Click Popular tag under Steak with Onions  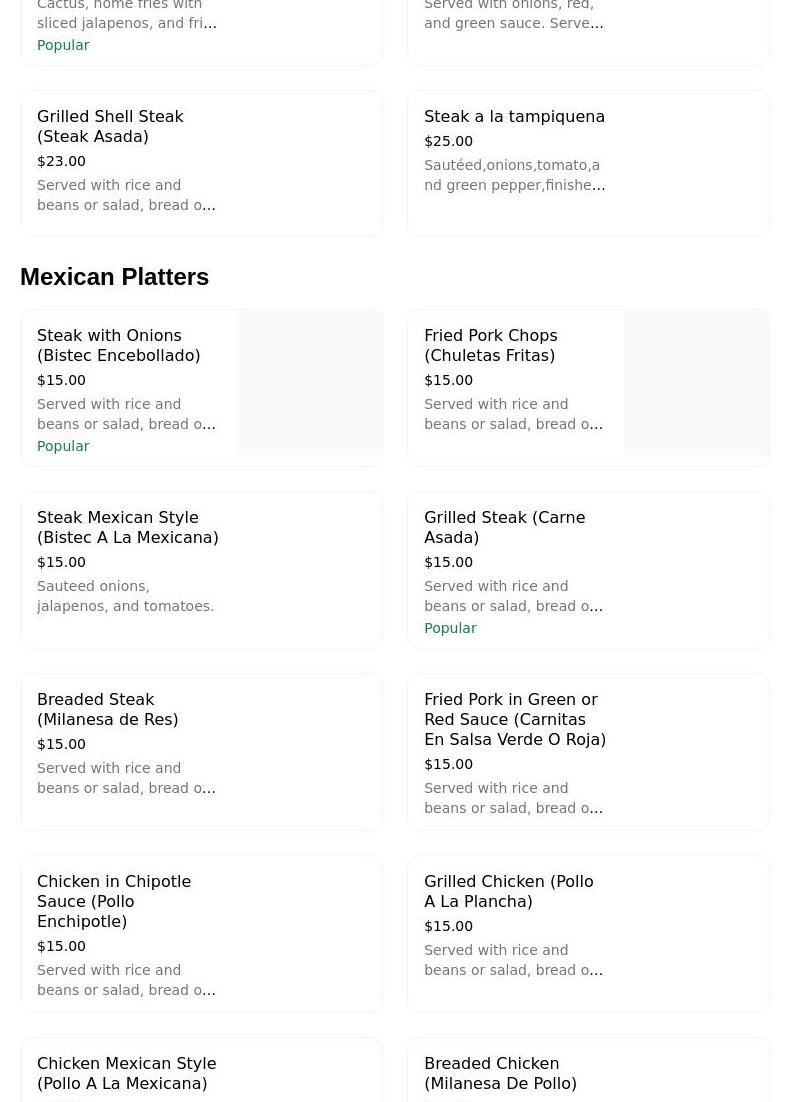[63, 447]
